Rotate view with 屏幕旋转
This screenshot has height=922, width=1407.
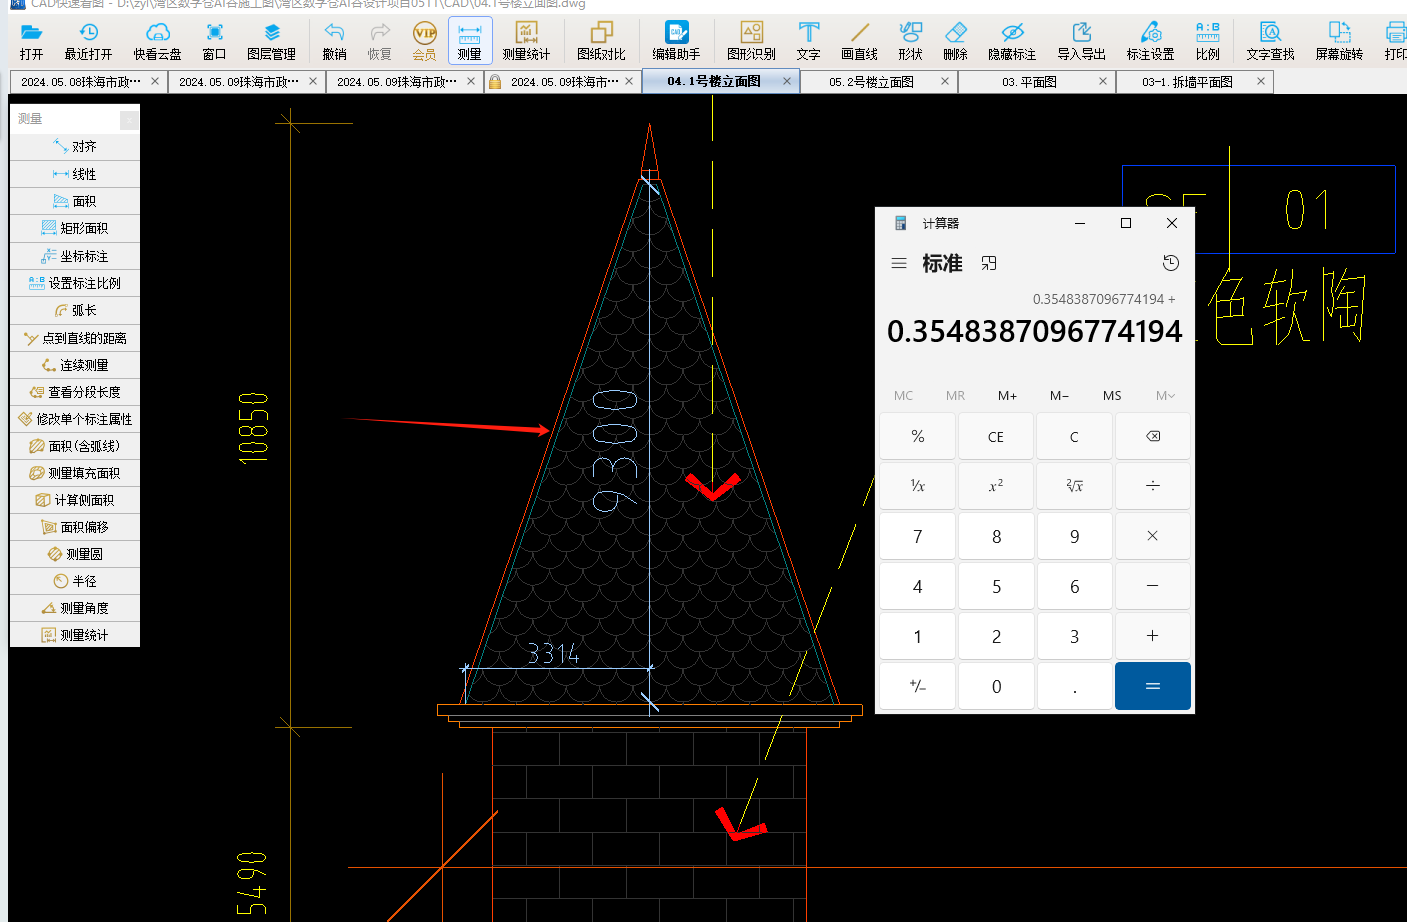point(1339,42)
